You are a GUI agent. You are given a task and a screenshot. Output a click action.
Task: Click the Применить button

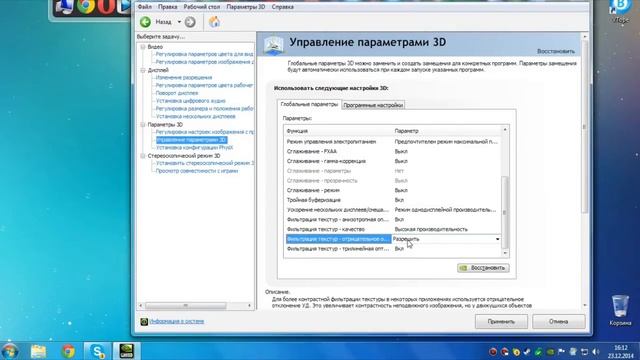[x=501, y=322]
